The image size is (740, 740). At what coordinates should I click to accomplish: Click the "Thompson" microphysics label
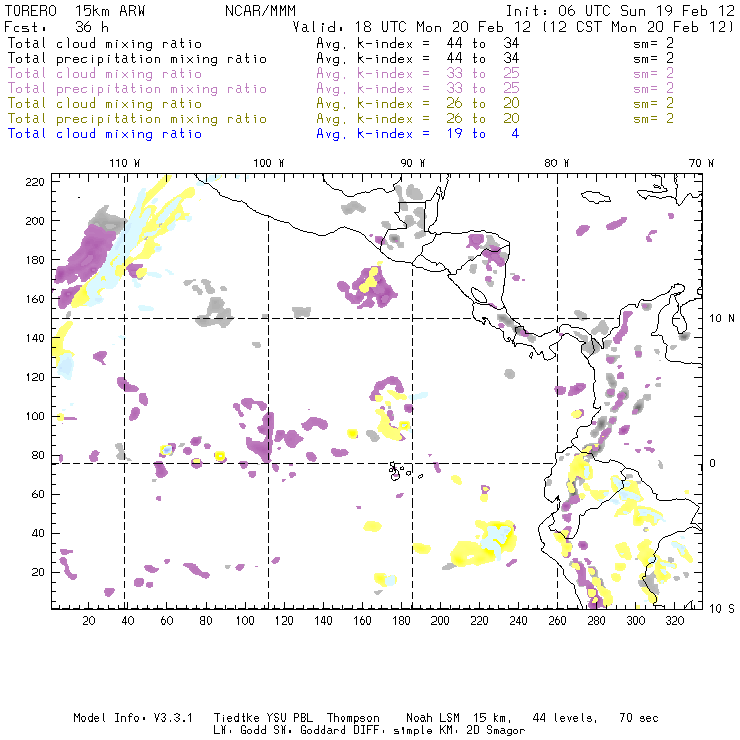coord(353,718)
